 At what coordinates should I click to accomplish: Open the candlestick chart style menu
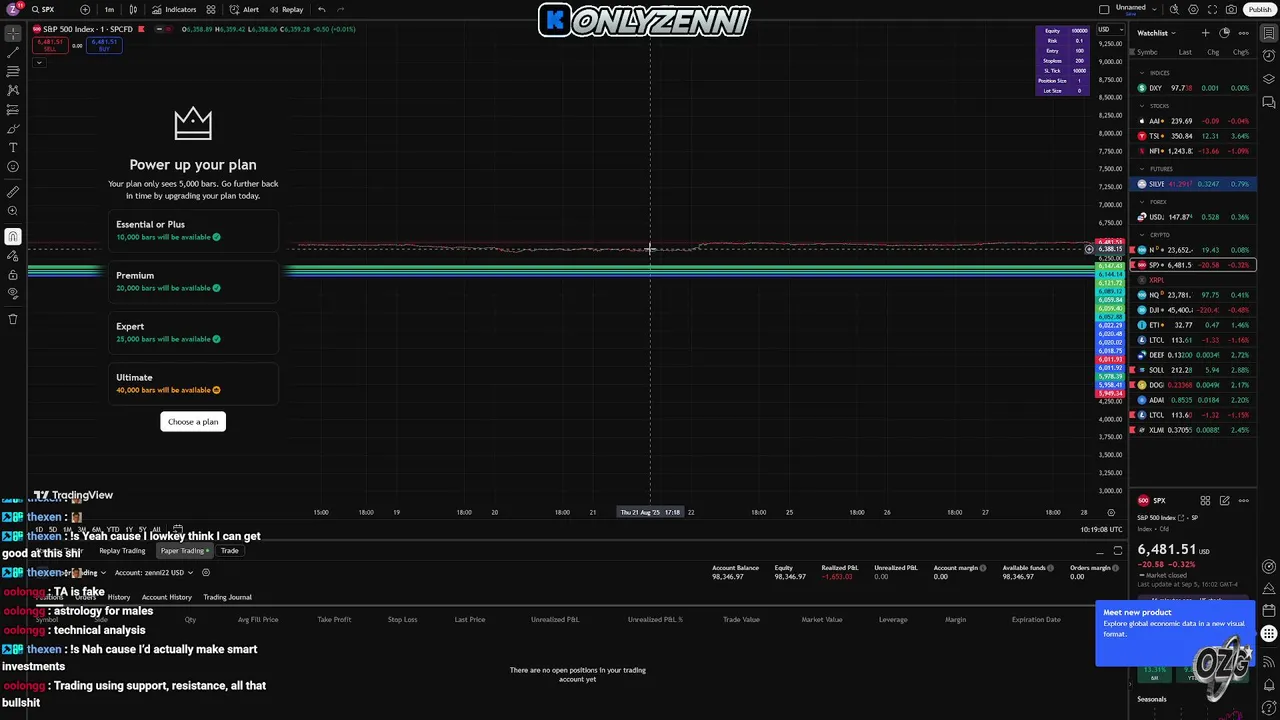133,9
